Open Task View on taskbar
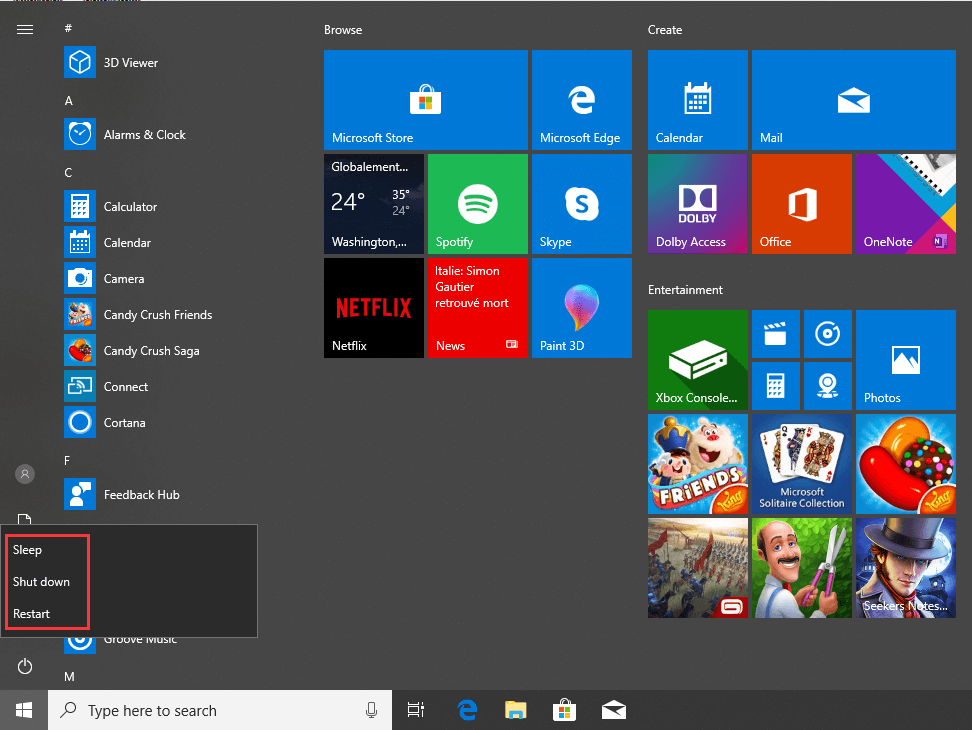Viewport: 972px width, 730px height. pos(416,710)
